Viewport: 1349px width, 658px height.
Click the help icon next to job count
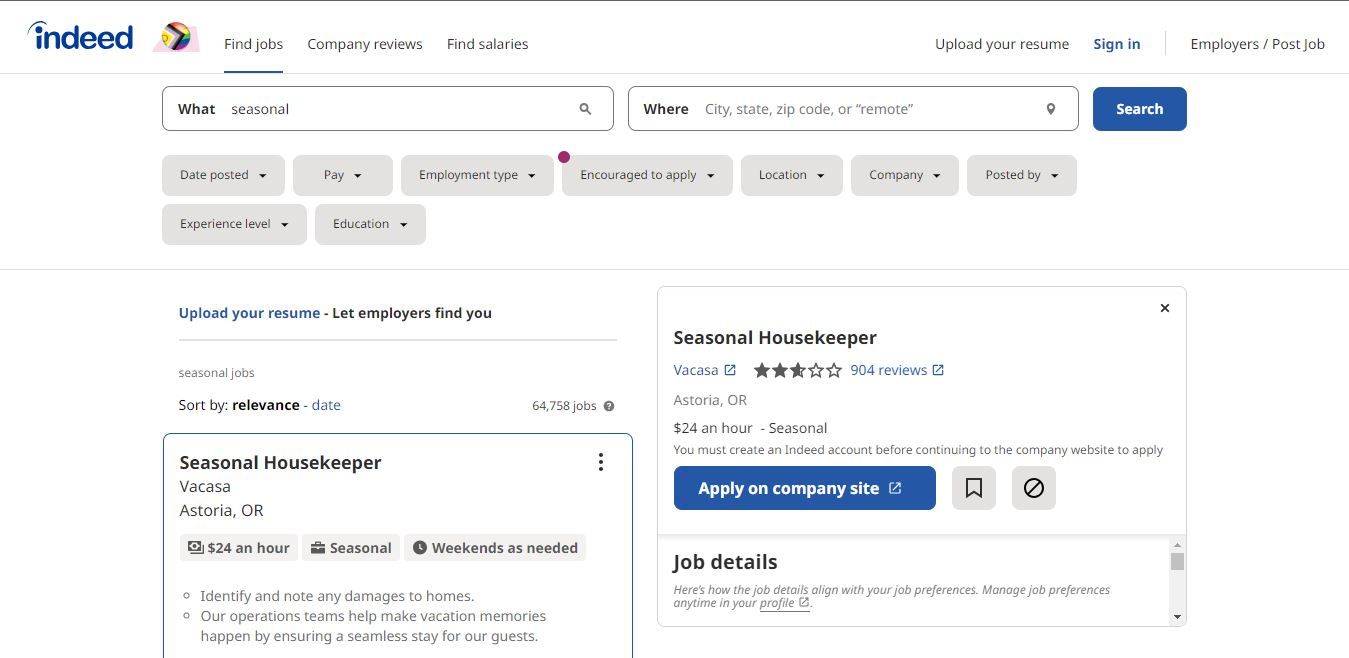[x=609, y=405]
